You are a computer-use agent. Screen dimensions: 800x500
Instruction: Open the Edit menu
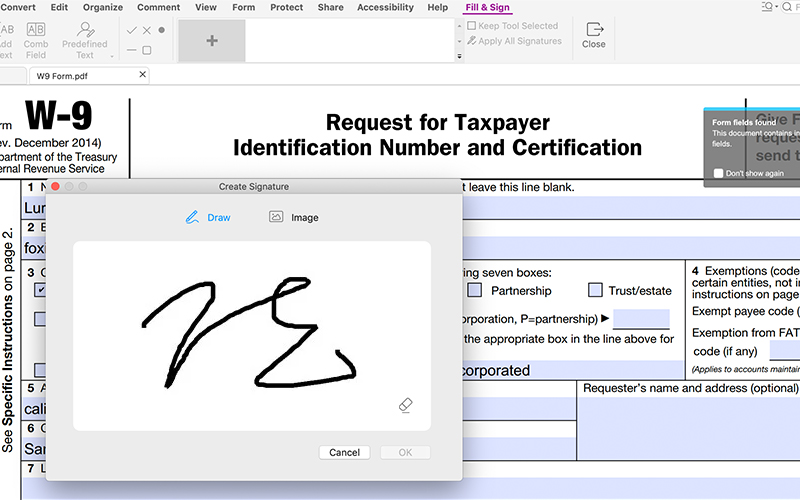[59, 7]
